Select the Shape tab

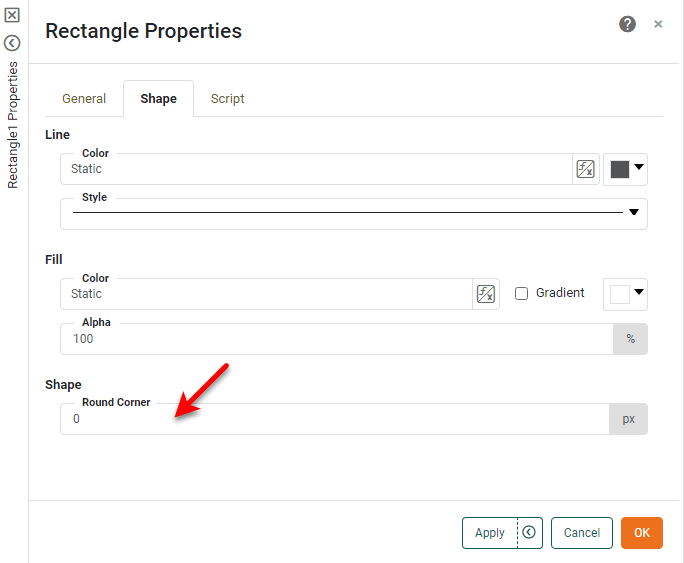(158, 99)
